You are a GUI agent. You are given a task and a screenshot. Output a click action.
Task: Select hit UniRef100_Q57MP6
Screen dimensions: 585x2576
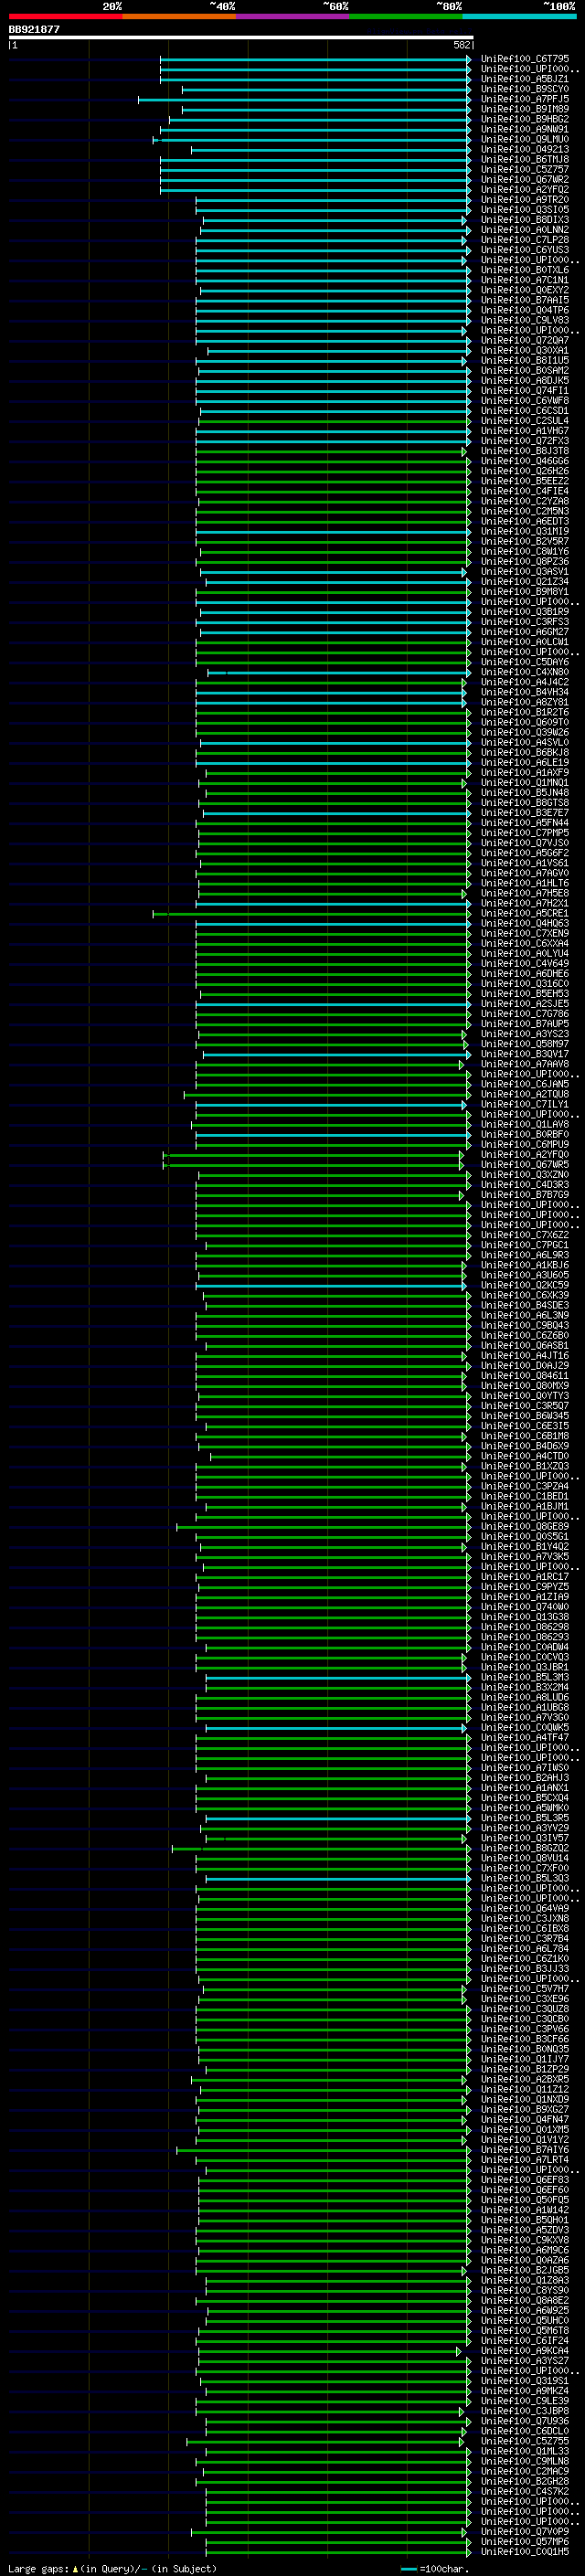click(x=524, y=2541)
